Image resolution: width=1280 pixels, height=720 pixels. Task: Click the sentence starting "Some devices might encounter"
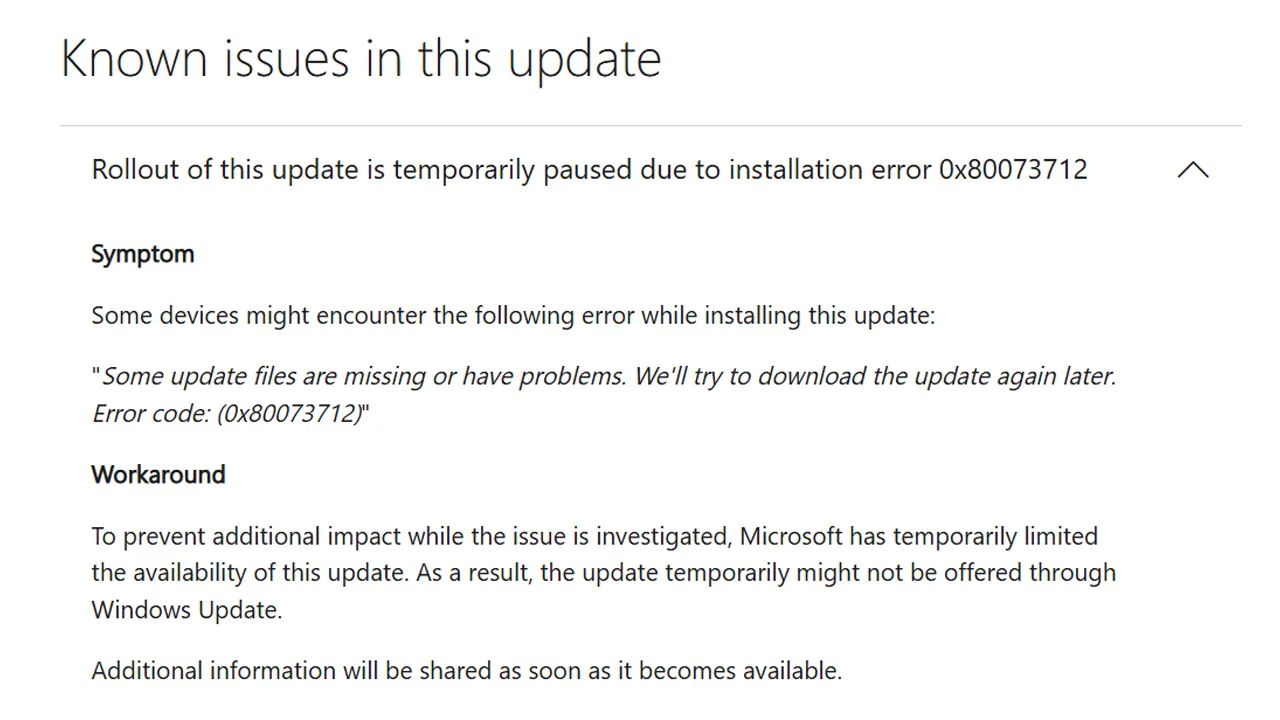513,315
